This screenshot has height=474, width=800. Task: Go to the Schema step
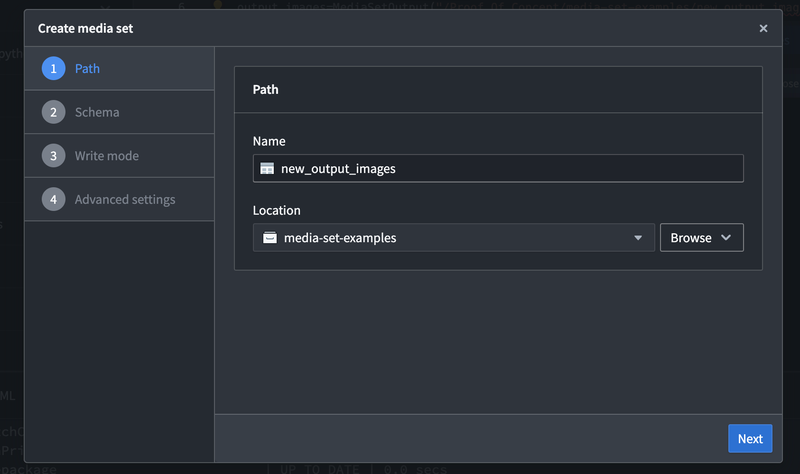pos(119,112)
